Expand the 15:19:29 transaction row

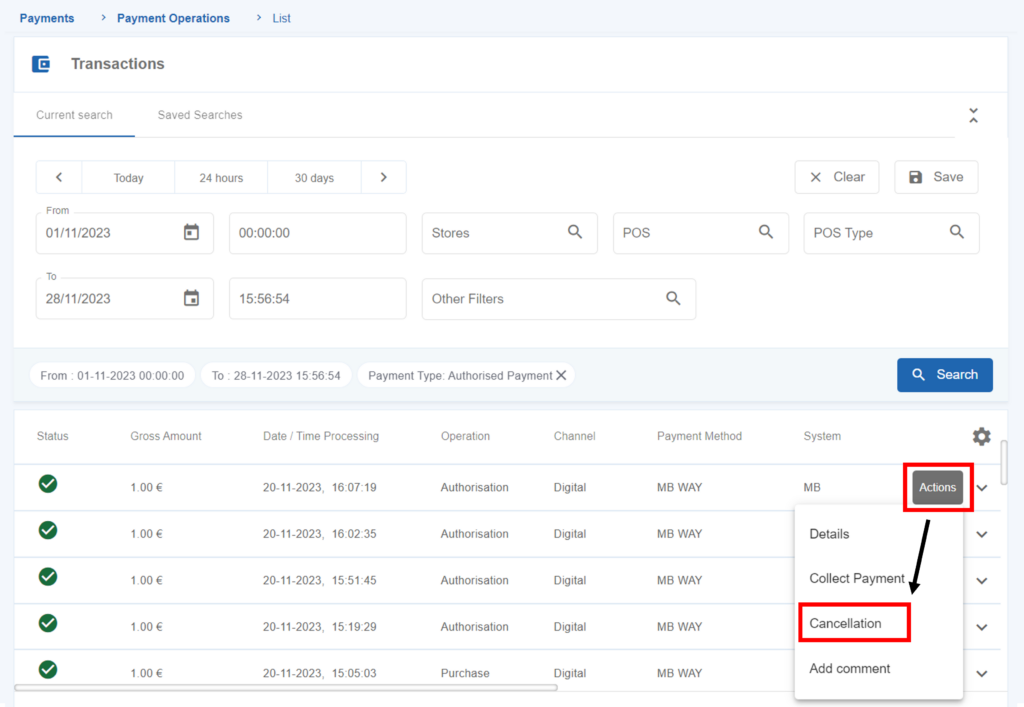tap(982, 627)
